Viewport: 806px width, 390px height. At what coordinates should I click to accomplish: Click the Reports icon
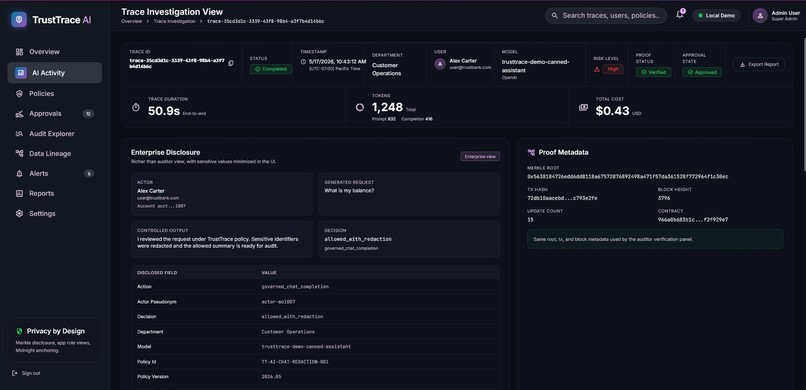(x=20, y=194)
